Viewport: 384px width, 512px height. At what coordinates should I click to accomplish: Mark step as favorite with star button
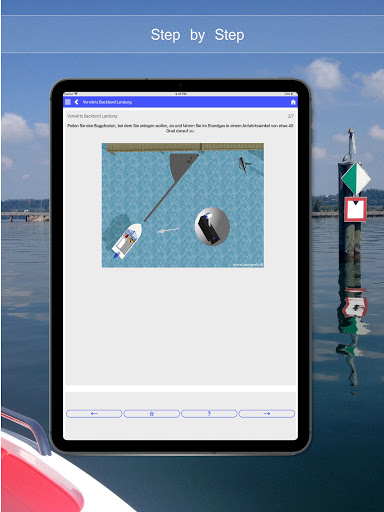152,414
